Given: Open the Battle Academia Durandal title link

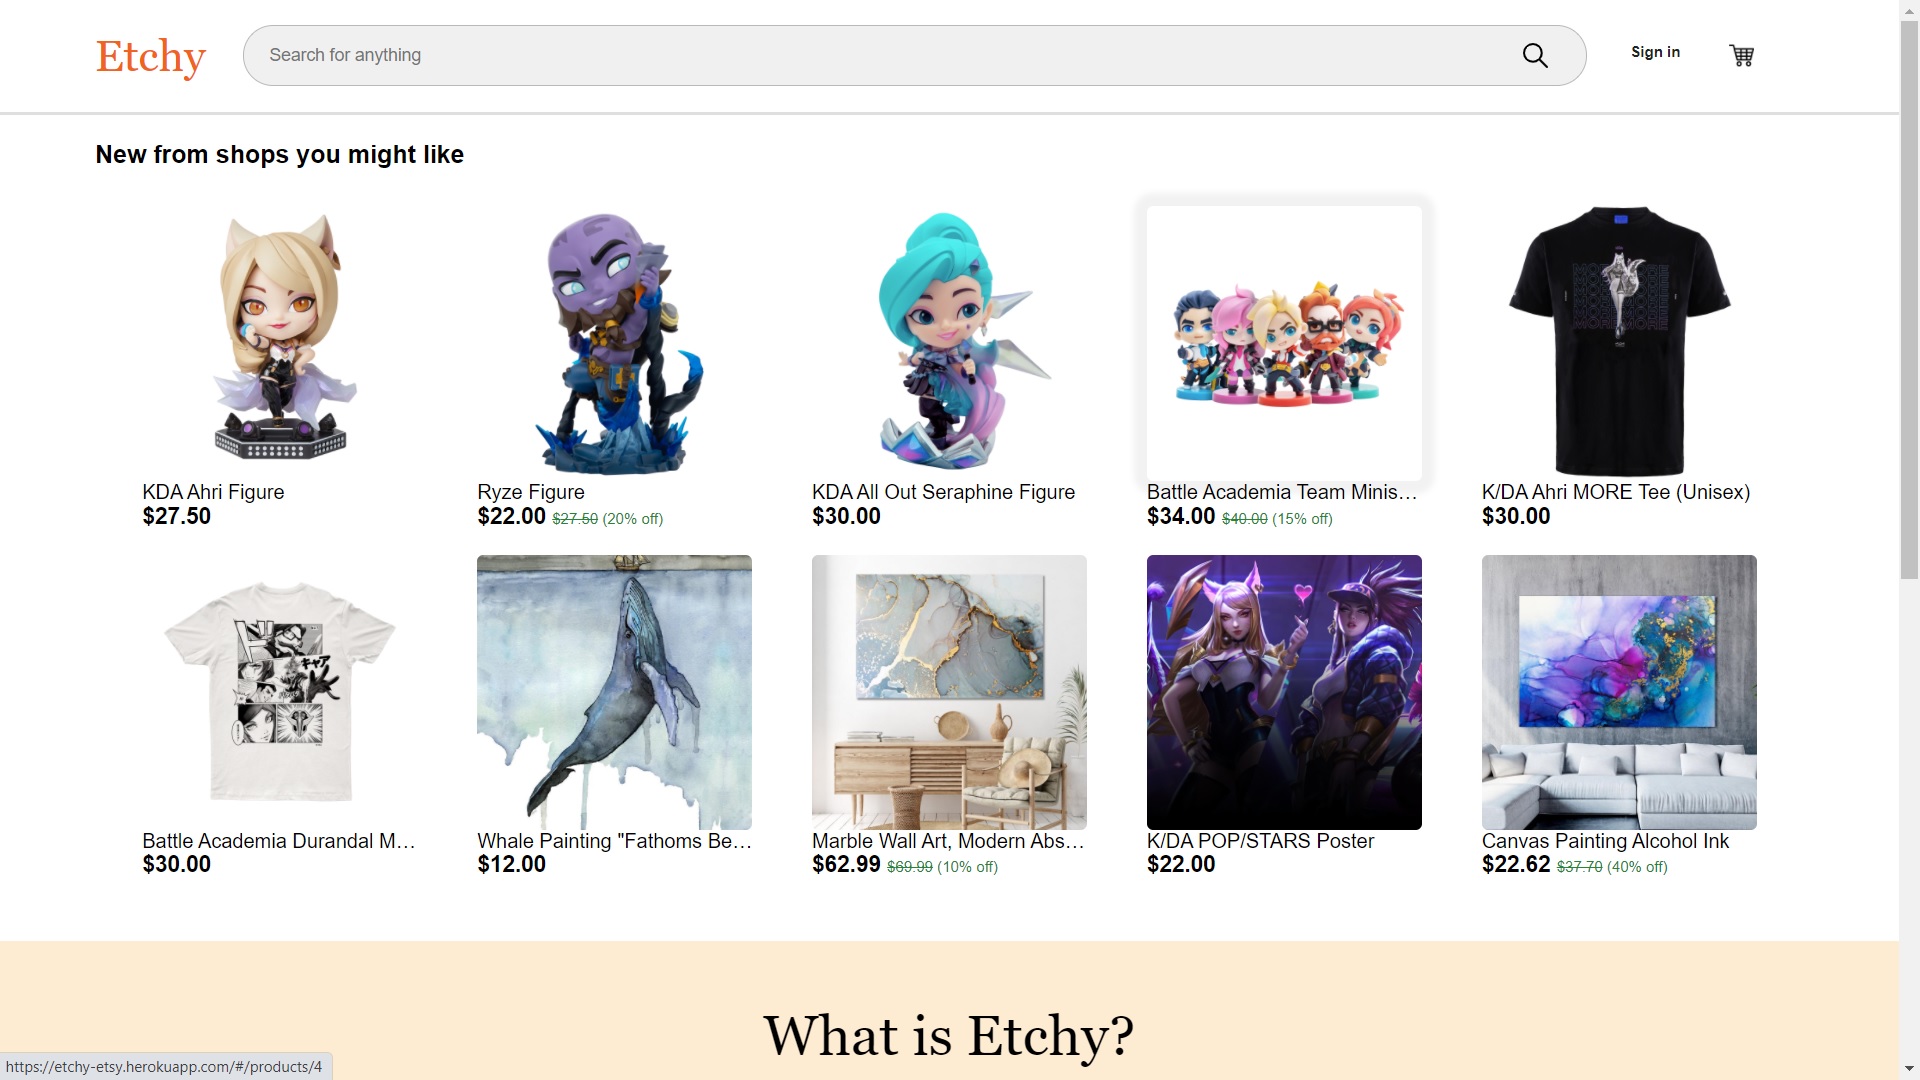Looking at the screenshot, I should click(x=279, y=841).
